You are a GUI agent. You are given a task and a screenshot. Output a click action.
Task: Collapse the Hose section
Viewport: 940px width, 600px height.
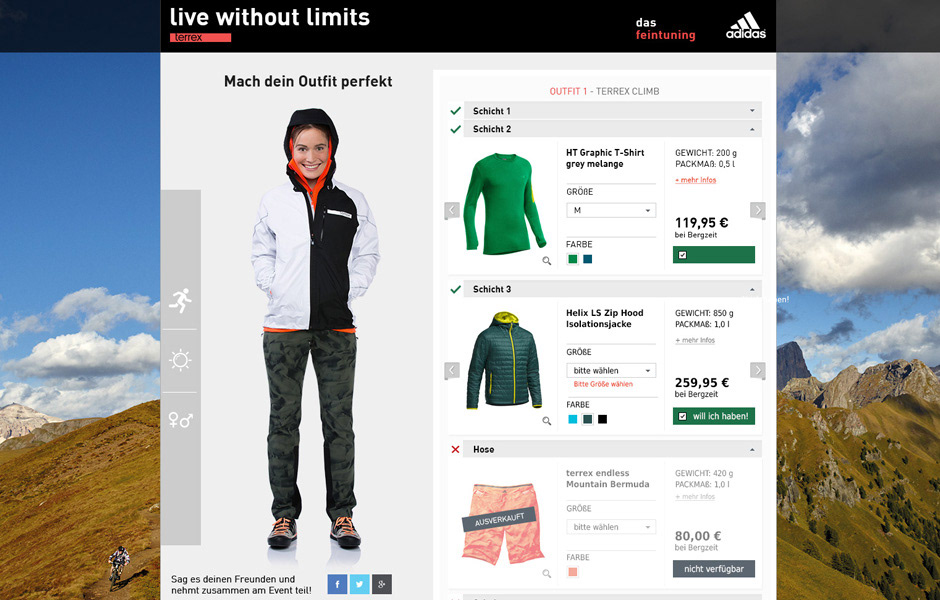click(613, 450)
